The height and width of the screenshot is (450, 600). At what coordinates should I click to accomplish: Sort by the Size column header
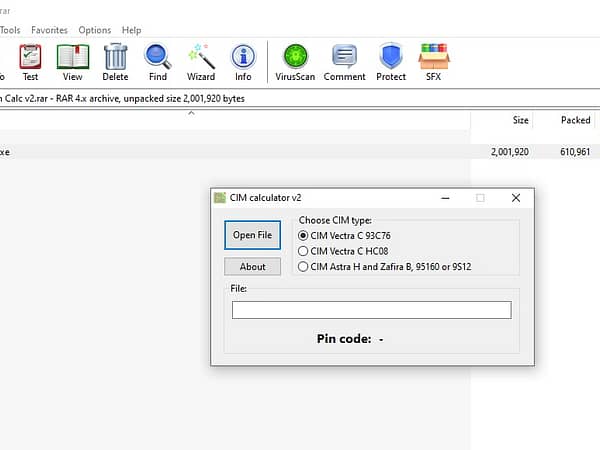(x=520, y=120)
